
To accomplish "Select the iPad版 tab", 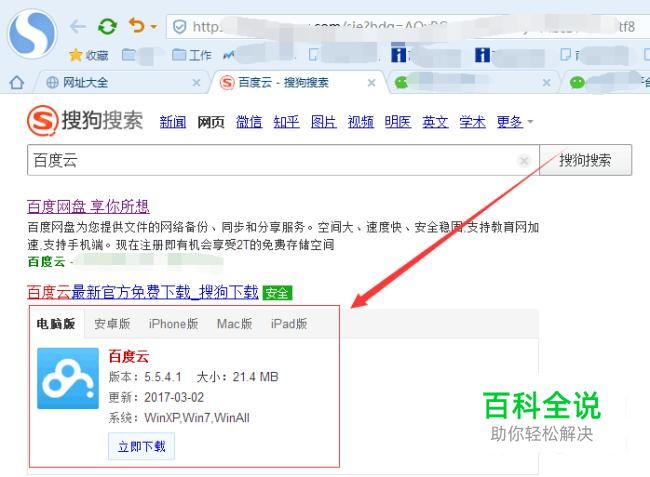I will (289, 324).
